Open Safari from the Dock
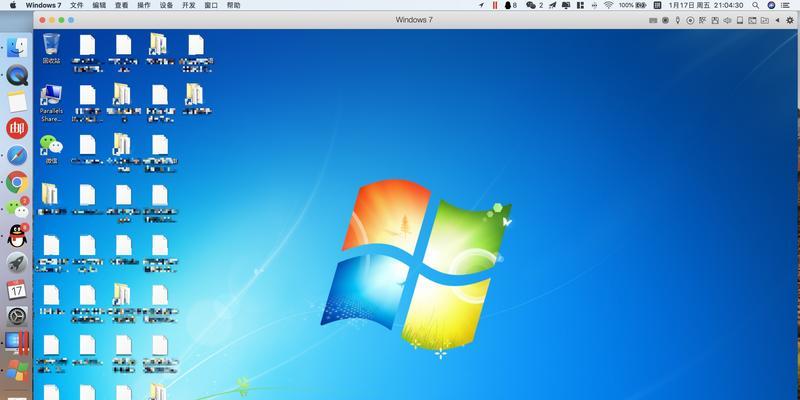800x400 pixels. 17,156
